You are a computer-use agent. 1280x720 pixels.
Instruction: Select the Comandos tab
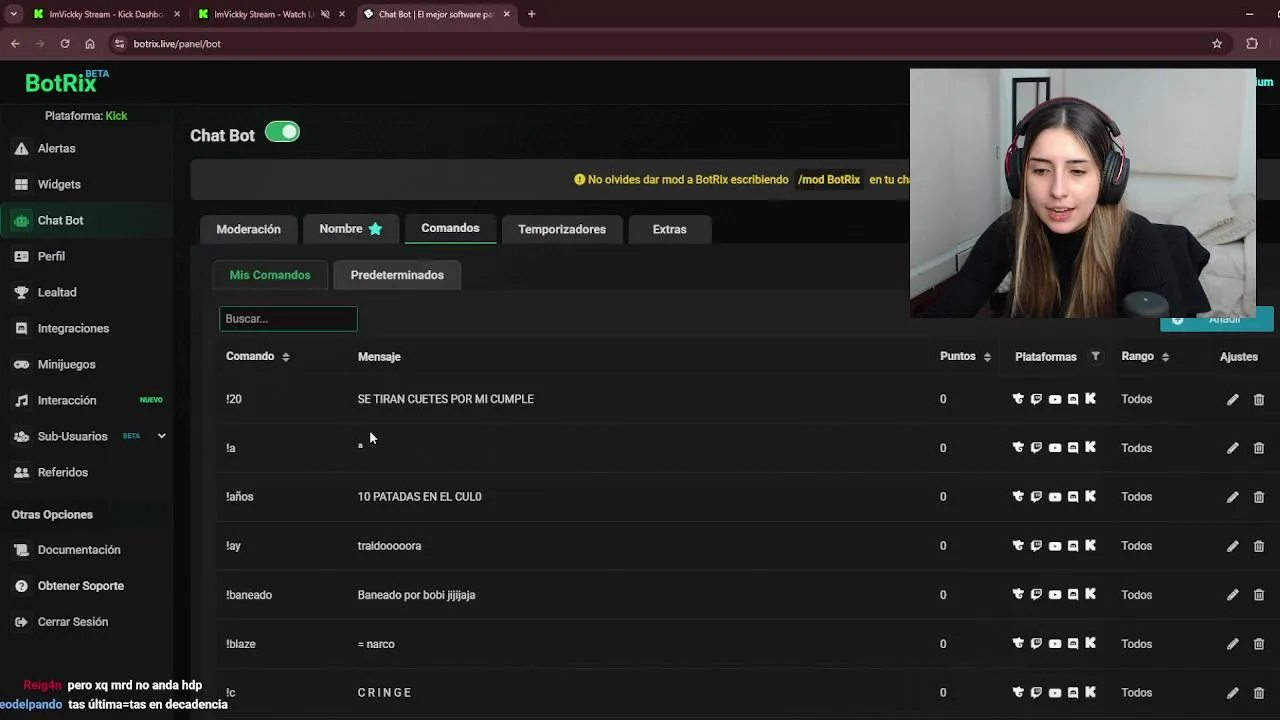(450, 228)
